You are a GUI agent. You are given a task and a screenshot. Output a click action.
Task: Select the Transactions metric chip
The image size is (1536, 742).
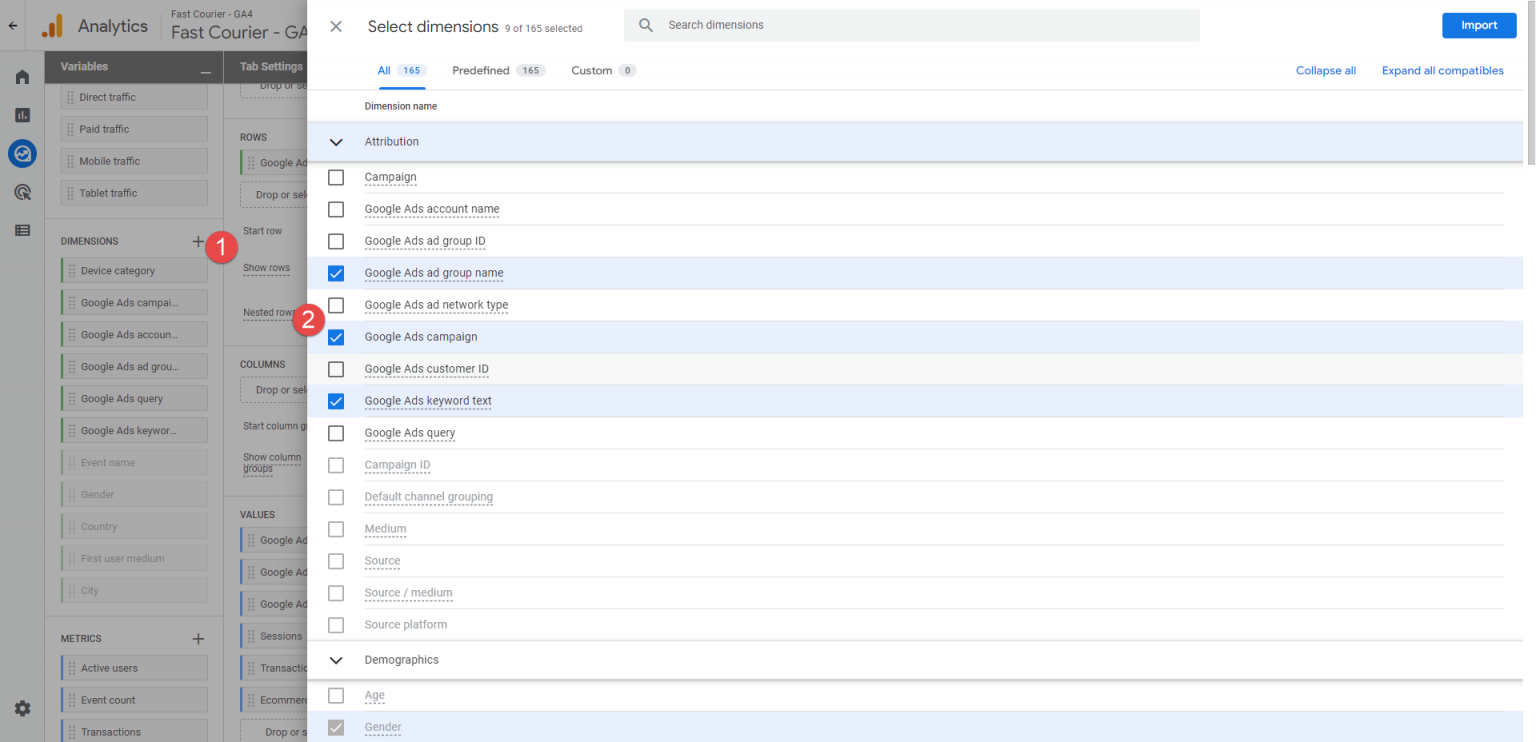(134, 731)
